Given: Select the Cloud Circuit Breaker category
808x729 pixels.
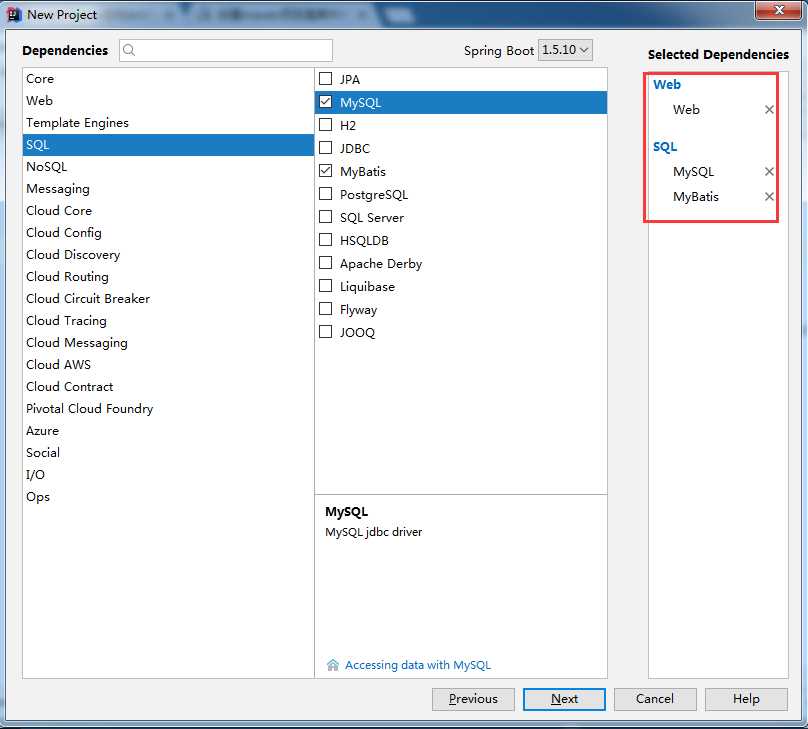Looking at the screenshot, I should (168, 299).
